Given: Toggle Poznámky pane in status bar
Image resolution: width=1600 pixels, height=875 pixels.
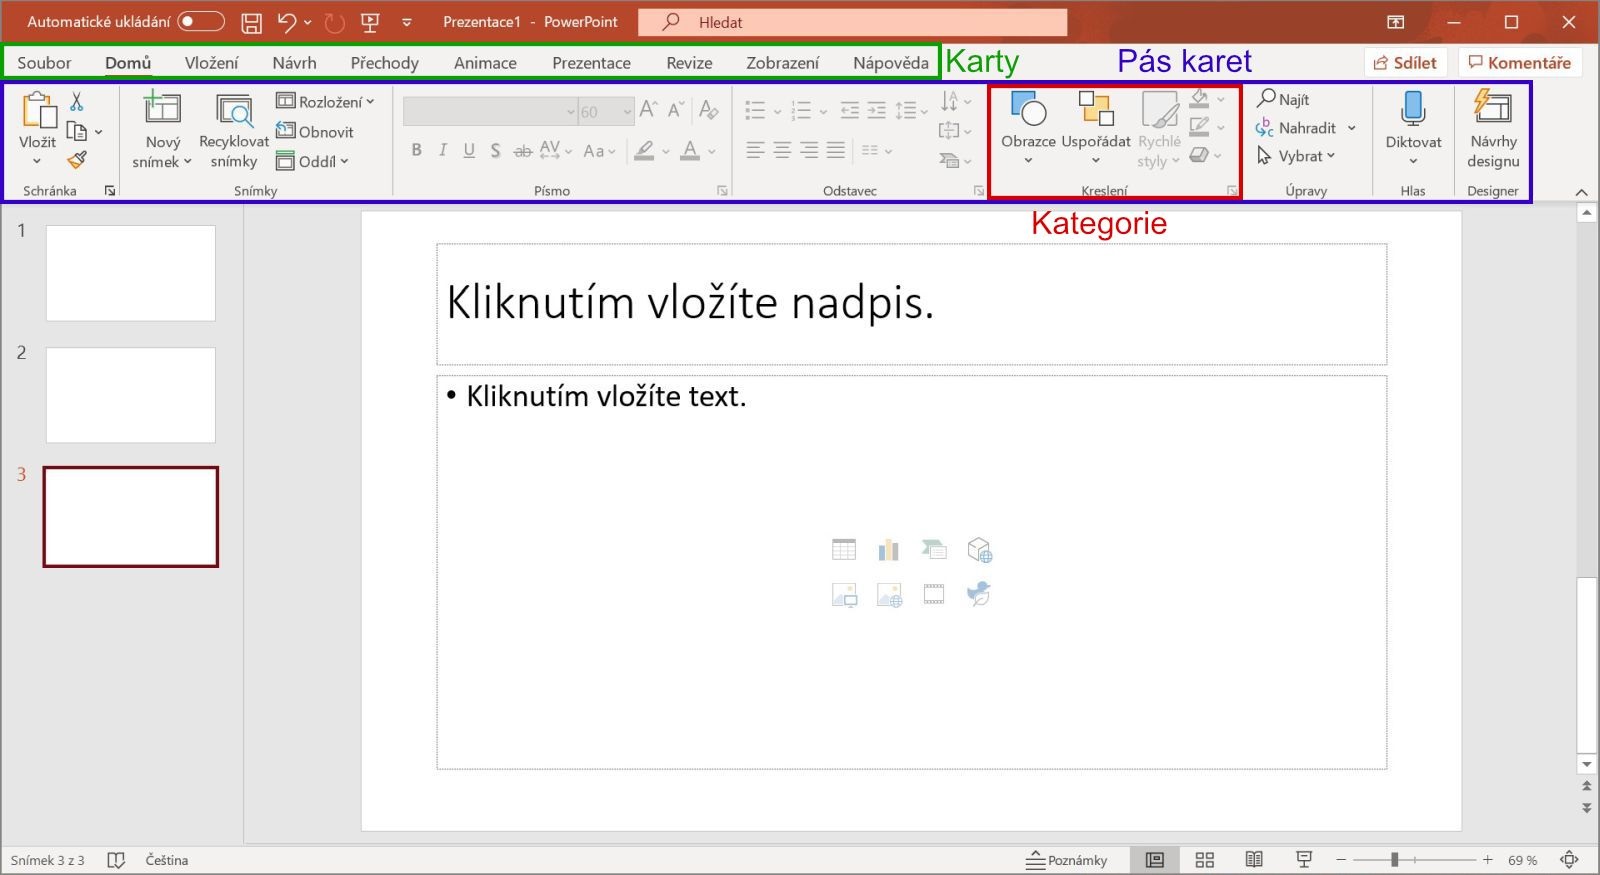Looking at the screenshot, I should click(x=1067, y=860).
